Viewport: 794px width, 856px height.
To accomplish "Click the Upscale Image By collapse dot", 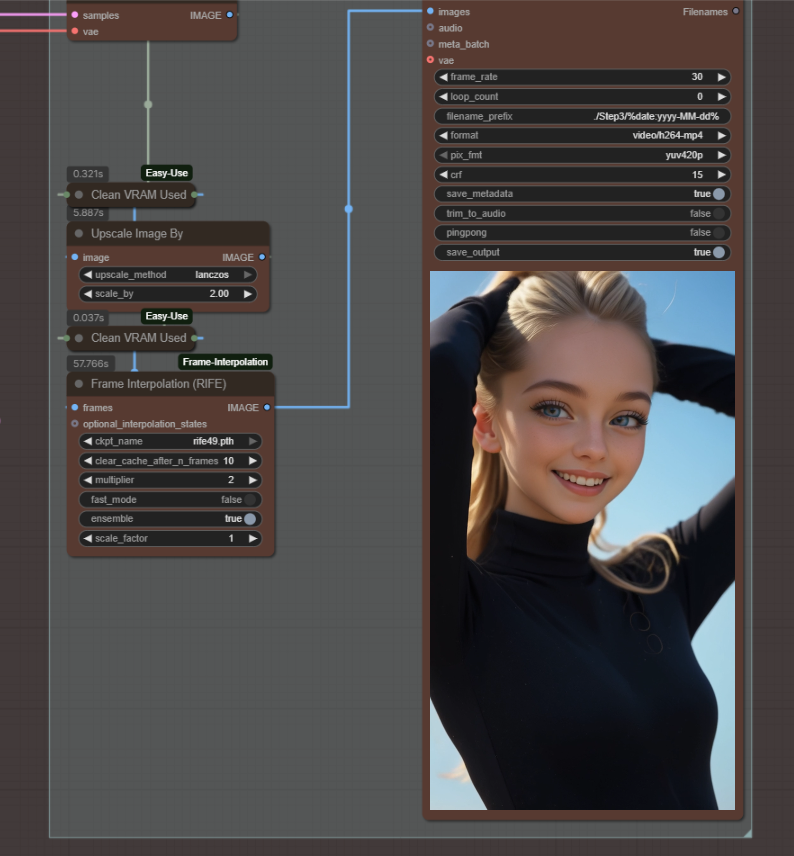I will (79, 234).
